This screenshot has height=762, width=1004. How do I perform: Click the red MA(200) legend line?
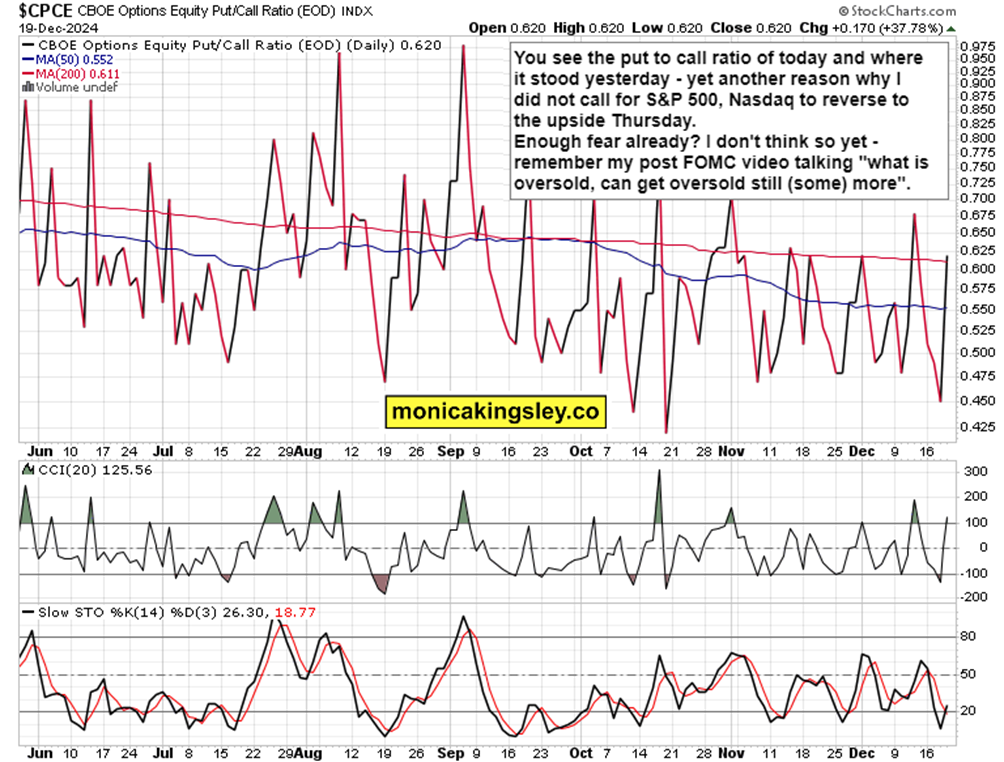(28, 74)
